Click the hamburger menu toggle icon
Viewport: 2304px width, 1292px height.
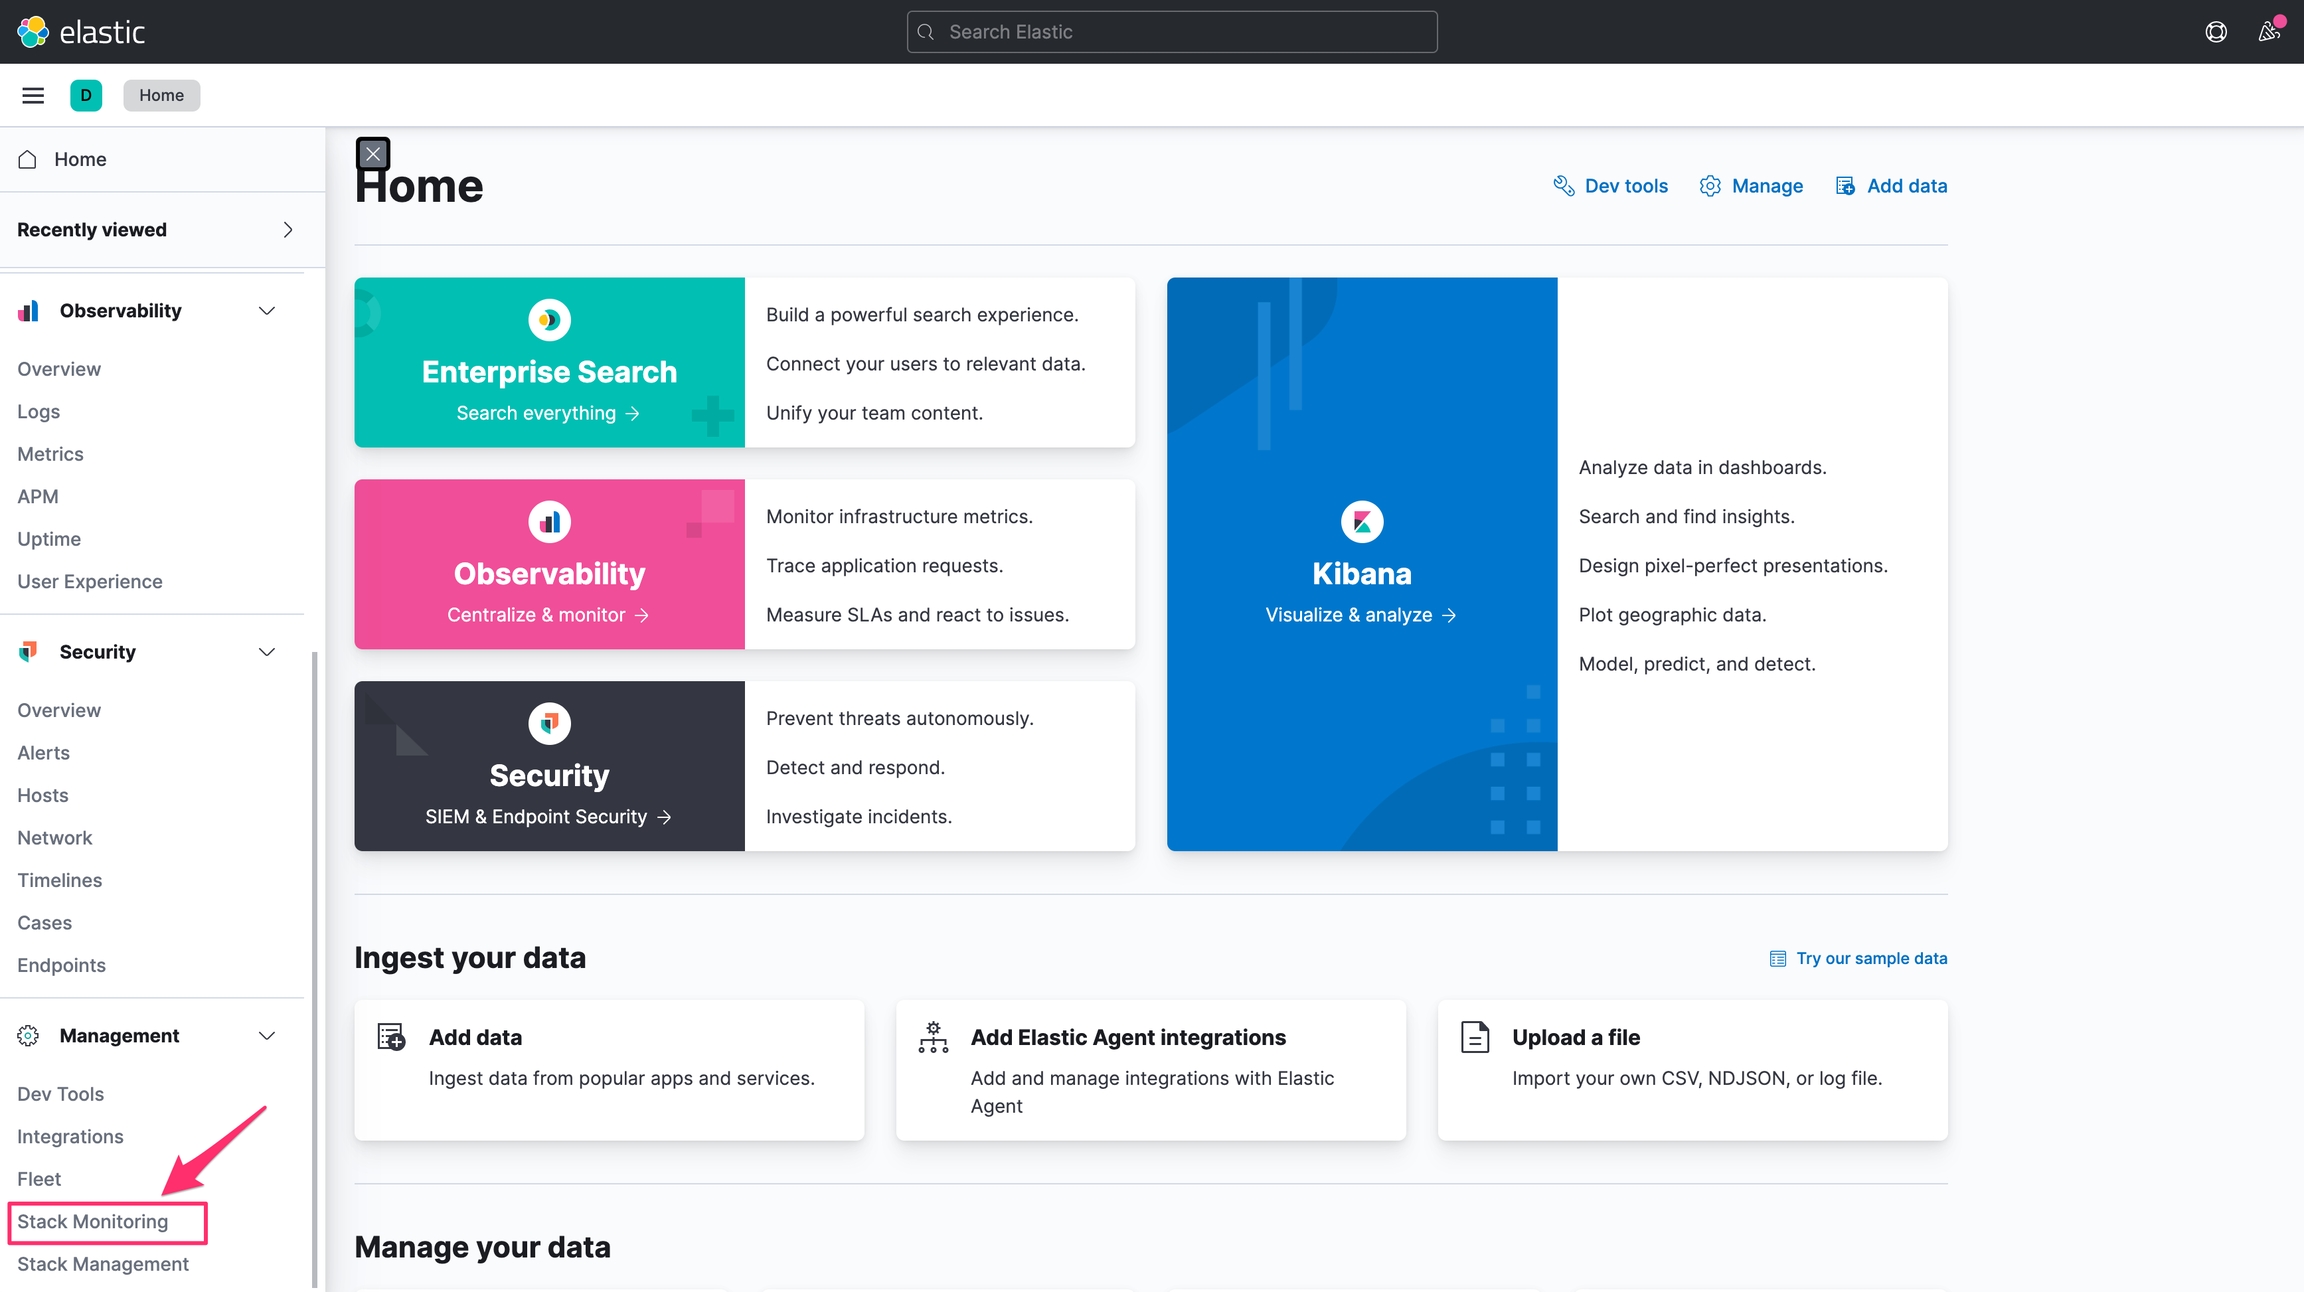click(x=33, y=95)
